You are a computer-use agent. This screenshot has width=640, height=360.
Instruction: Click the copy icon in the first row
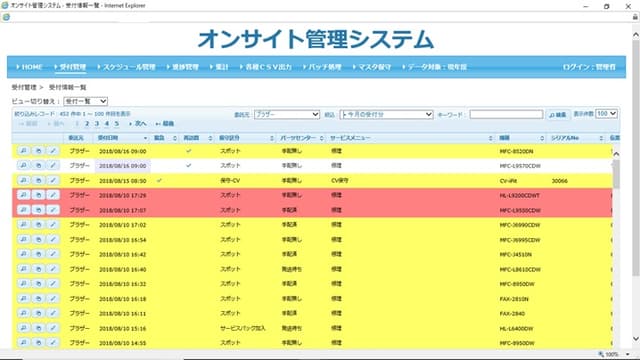38,151
